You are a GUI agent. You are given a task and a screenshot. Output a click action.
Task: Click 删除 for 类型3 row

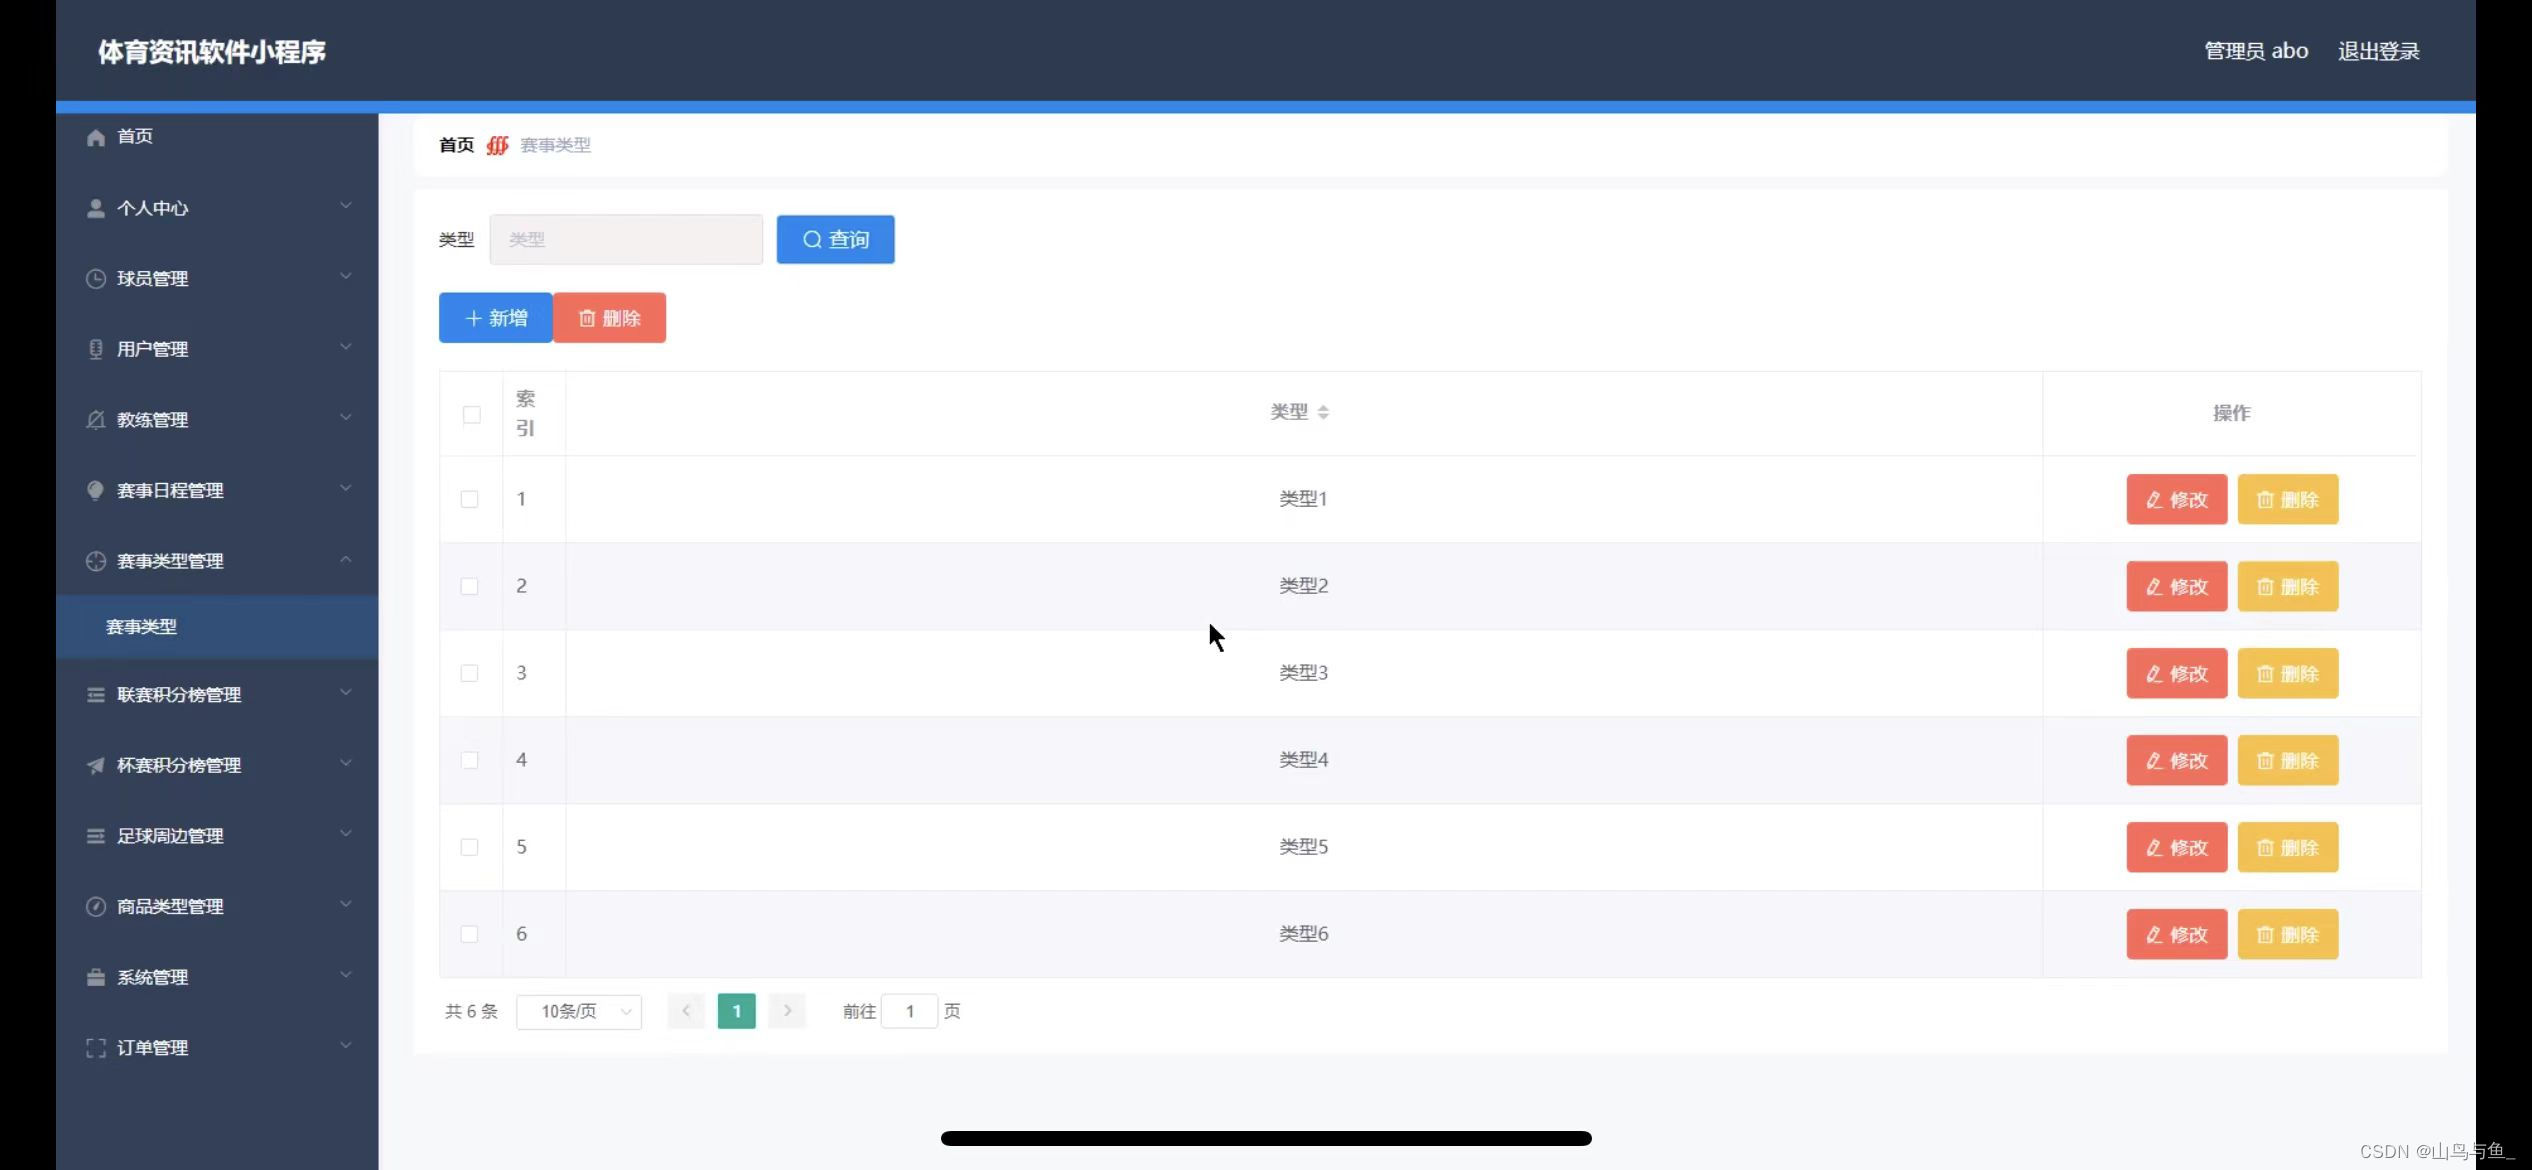tap(2288, 674)
